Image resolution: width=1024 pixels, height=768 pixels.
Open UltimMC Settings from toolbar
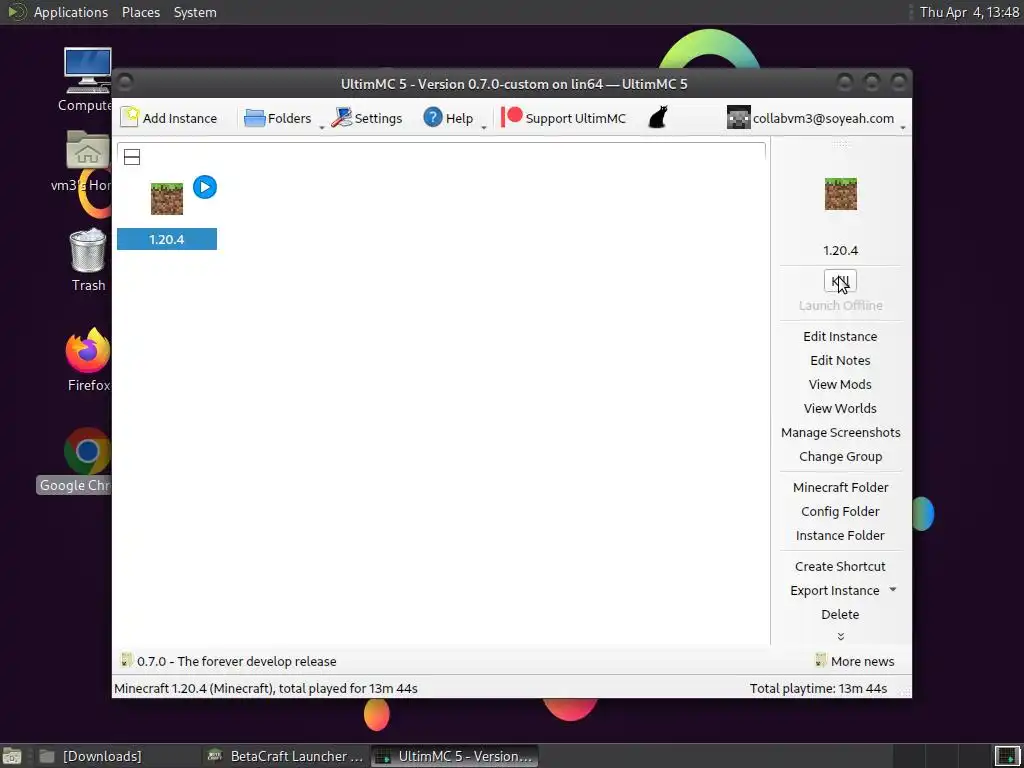tap(366, 118)
